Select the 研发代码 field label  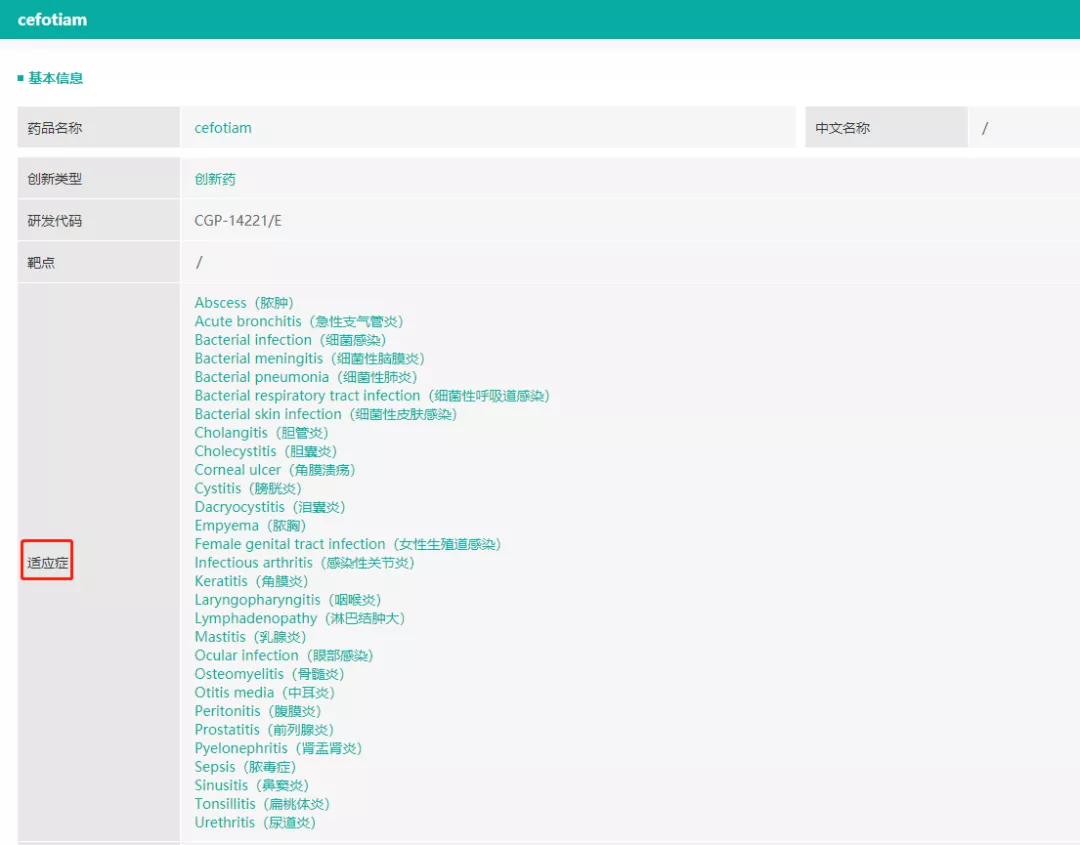(54, 221)
